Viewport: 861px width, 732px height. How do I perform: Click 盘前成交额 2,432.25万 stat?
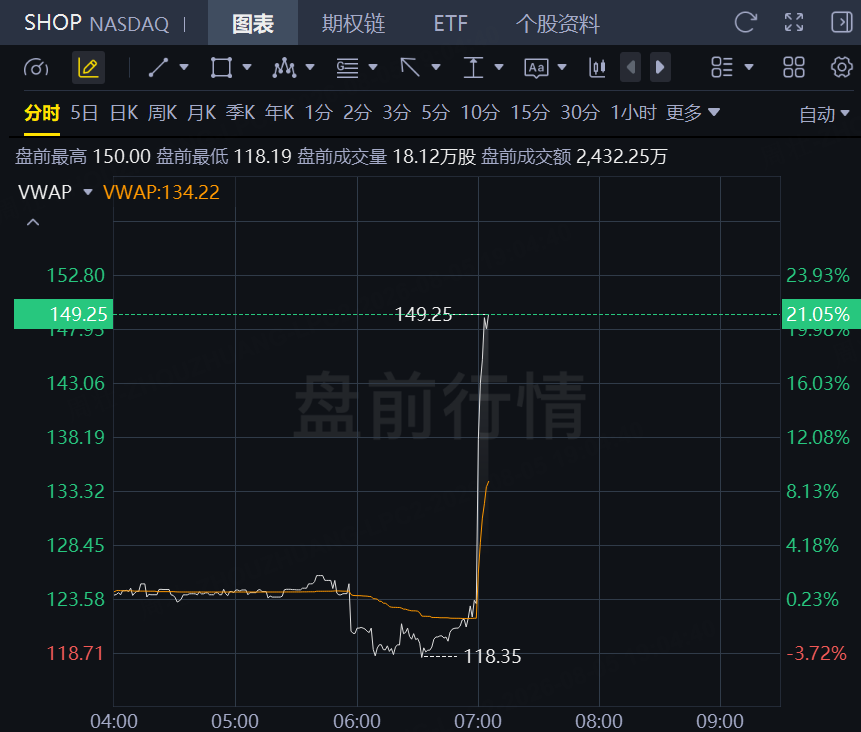[x=574, y=157]
